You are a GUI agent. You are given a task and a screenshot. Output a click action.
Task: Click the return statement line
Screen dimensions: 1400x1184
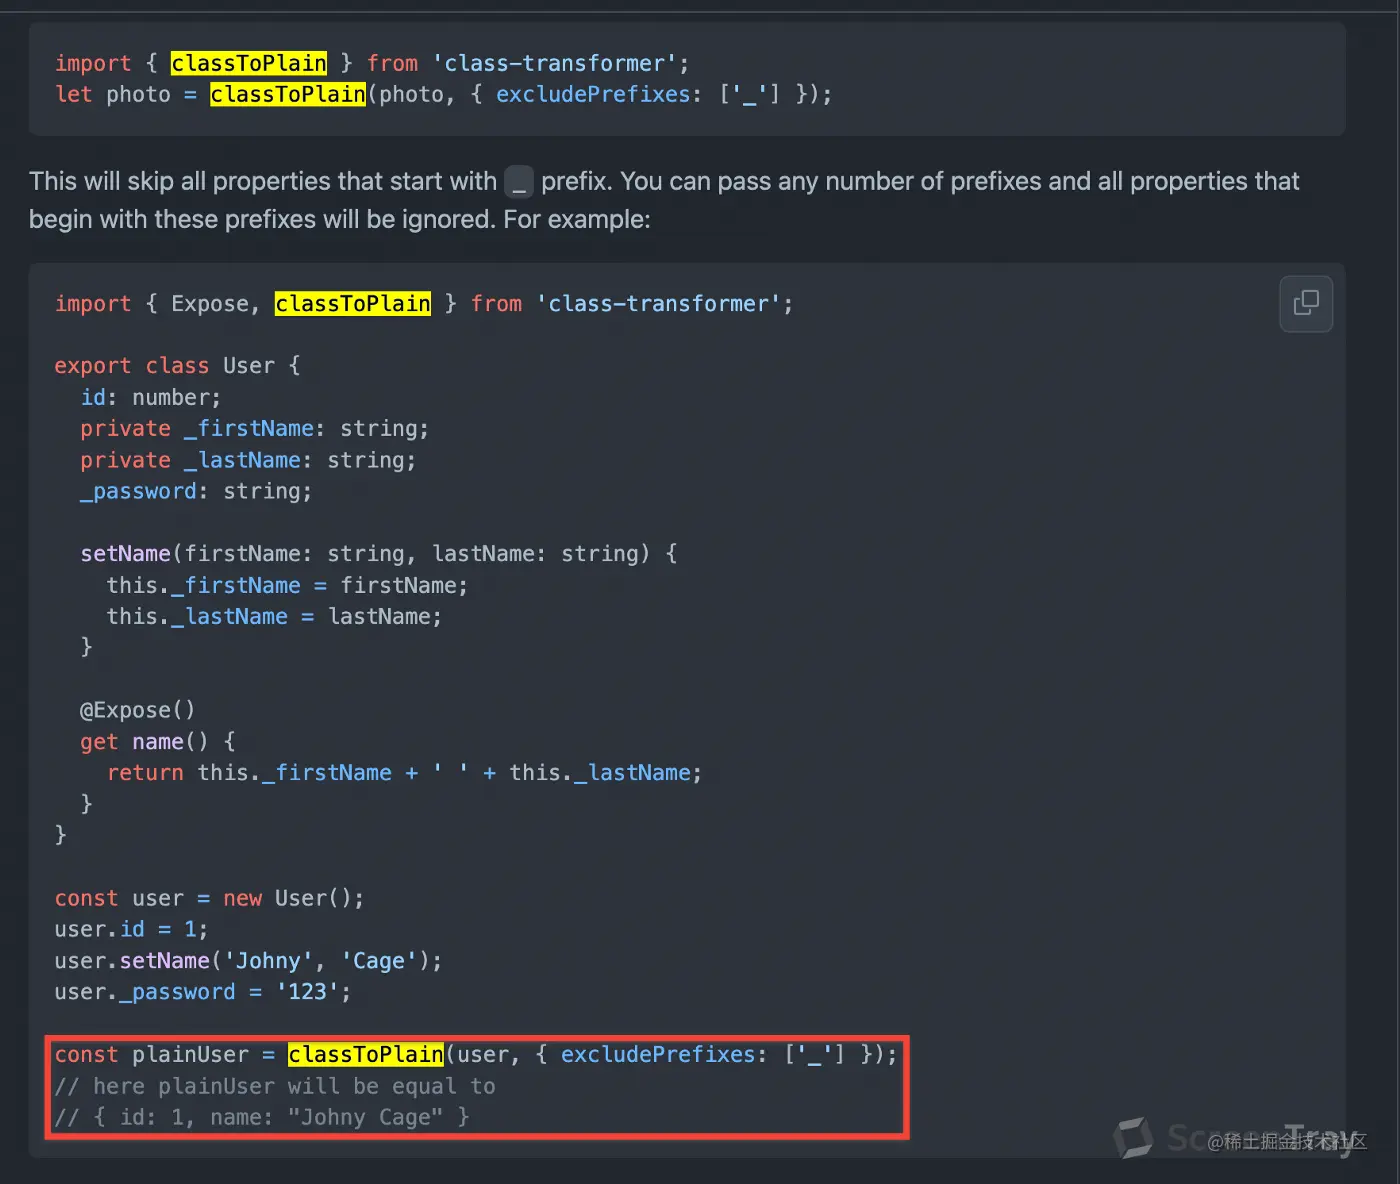(x=404, y=773)
